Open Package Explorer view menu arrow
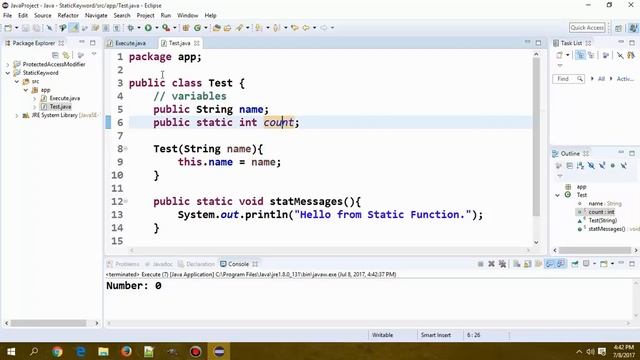640x360 pixels. (94, 54)
